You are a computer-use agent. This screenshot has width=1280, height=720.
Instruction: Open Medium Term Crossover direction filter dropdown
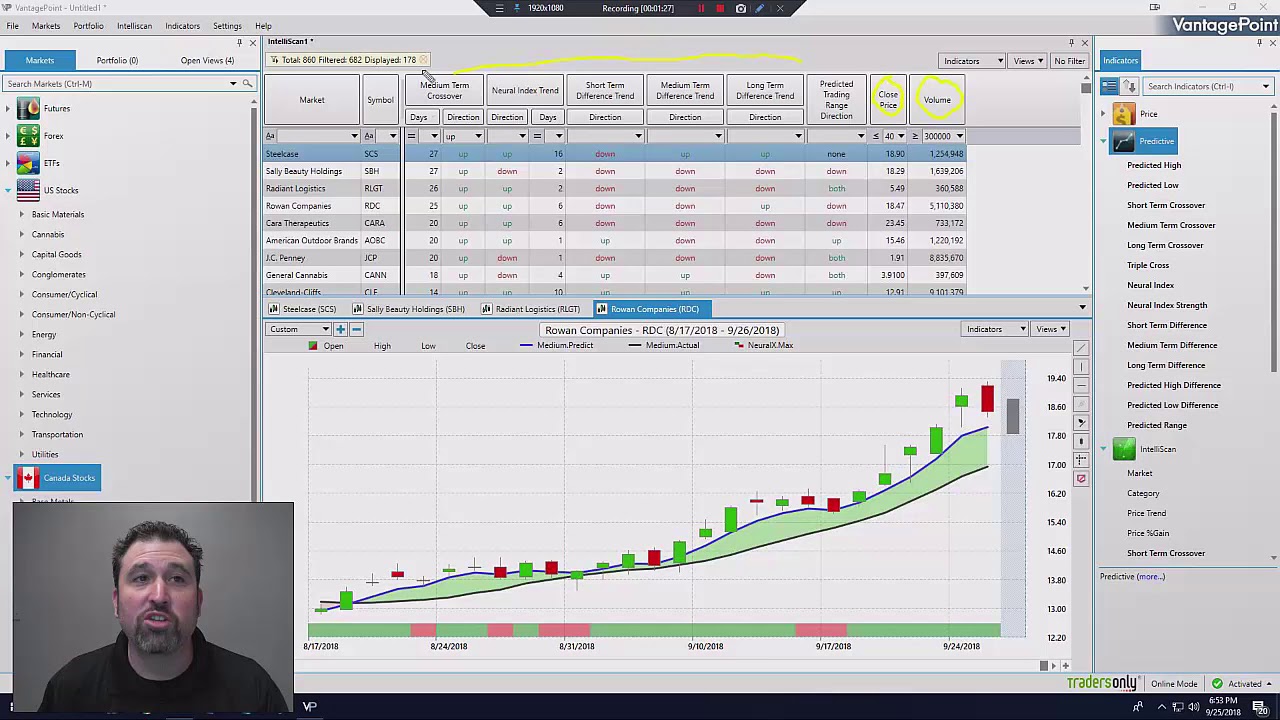coord(478,136)
